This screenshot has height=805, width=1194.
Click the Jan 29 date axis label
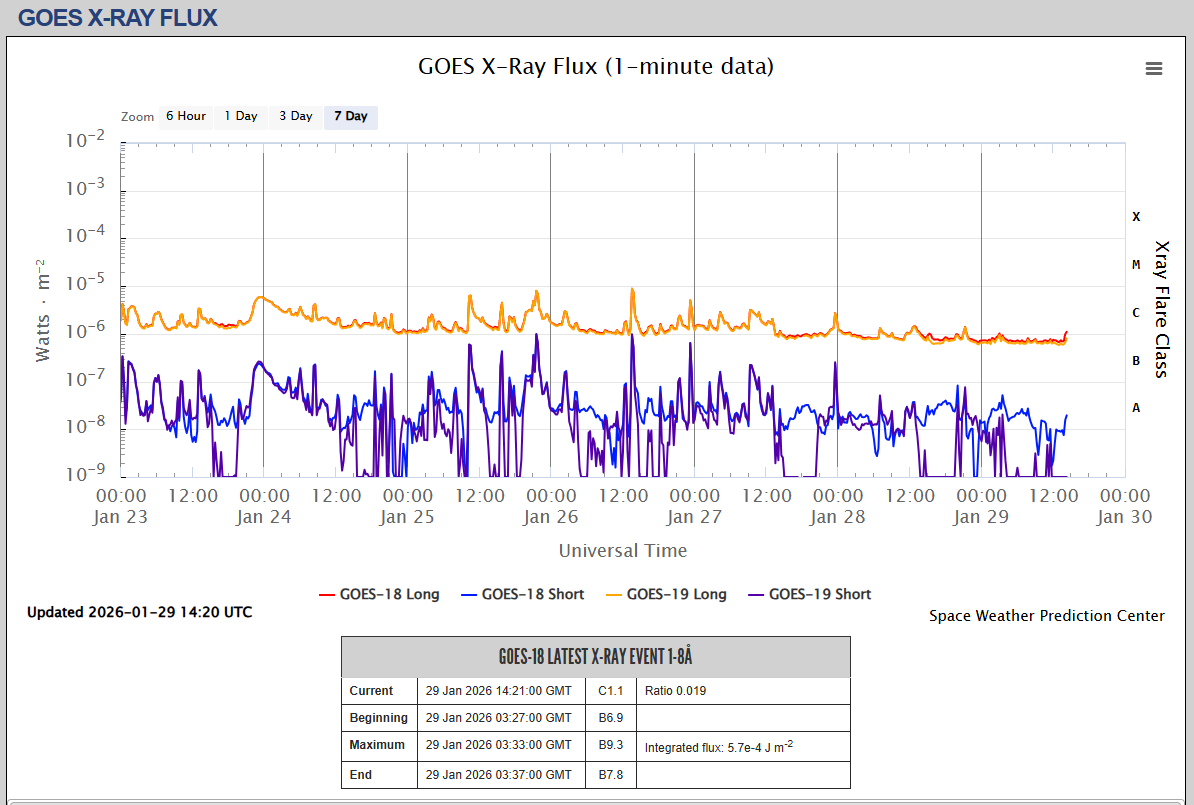[981, 517]
